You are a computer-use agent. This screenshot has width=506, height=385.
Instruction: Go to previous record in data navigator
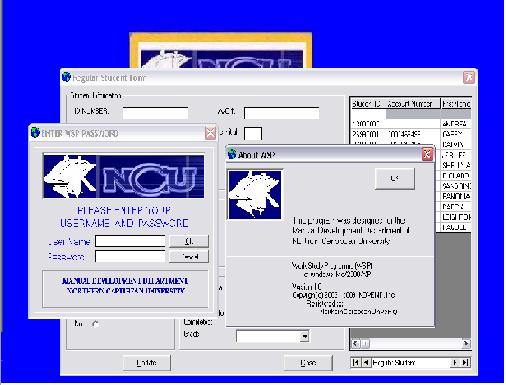click(x=366, y=362)
